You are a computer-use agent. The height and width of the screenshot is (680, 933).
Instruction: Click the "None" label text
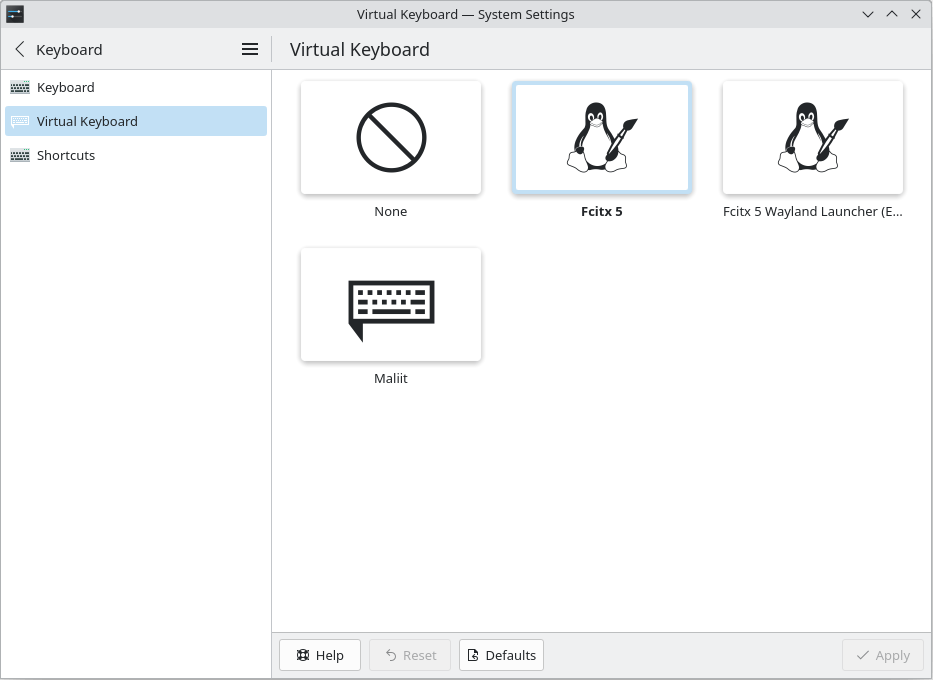pyautogui.click(x=391, y=212)
